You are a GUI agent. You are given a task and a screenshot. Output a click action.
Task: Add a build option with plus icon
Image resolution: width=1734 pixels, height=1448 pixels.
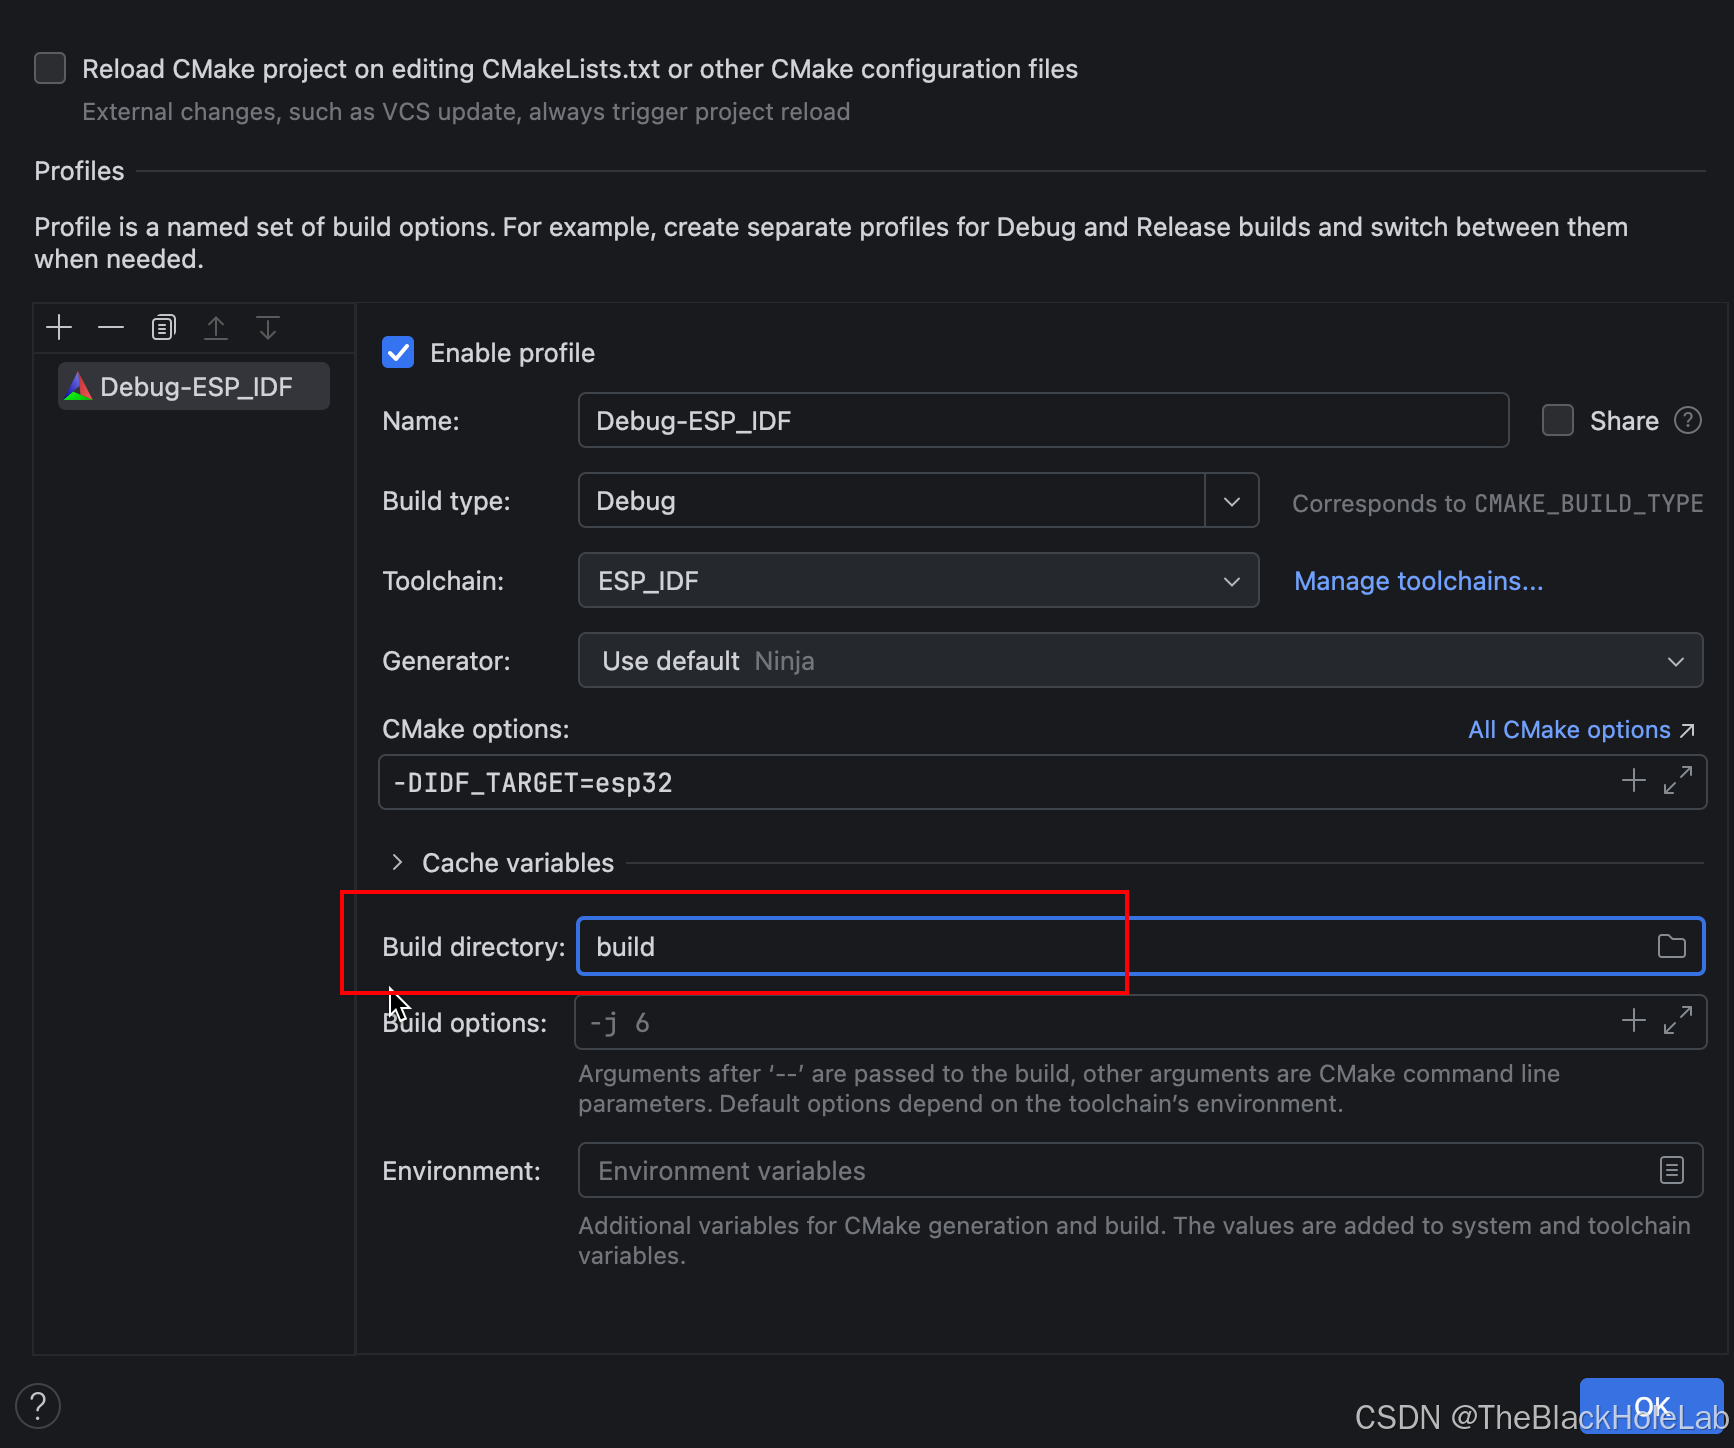click(1634, 1021)
